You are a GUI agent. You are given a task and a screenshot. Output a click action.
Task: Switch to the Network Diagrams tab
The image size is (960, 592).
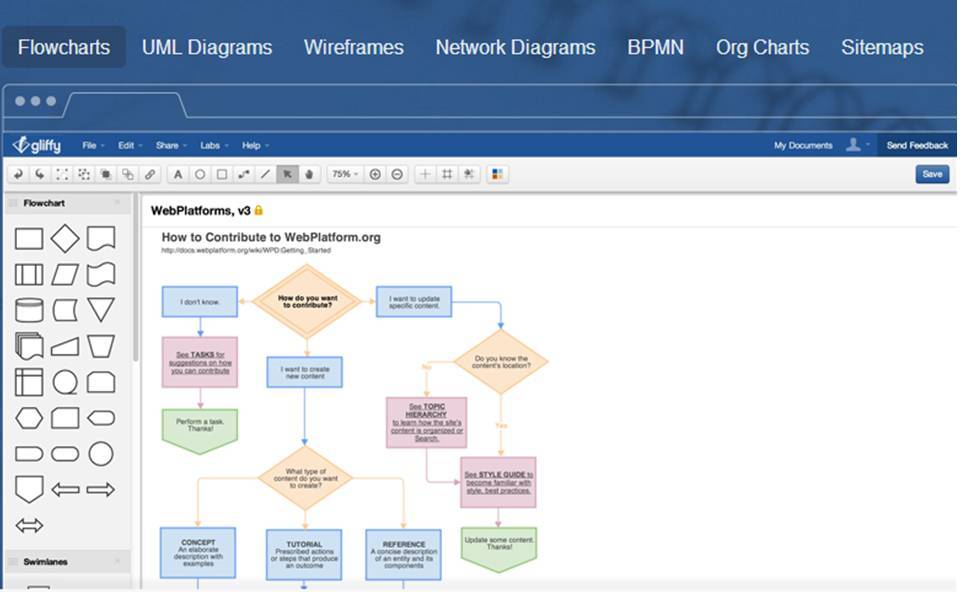(x=516, y=47)
